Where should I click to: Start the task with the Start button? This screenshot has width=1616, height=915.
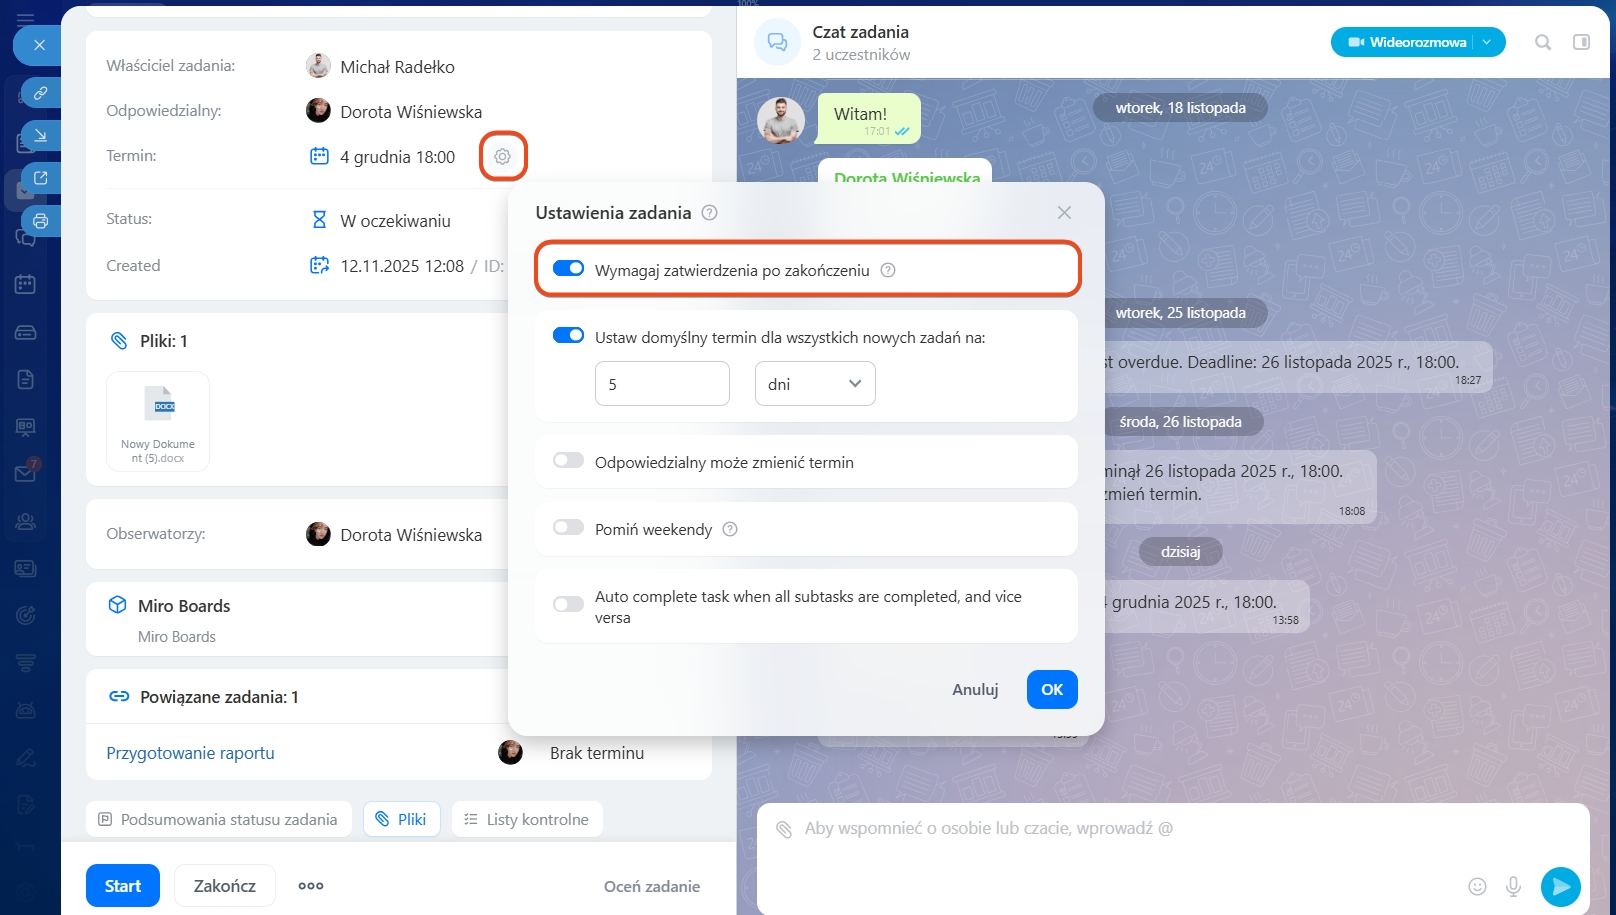pos(123,886)
